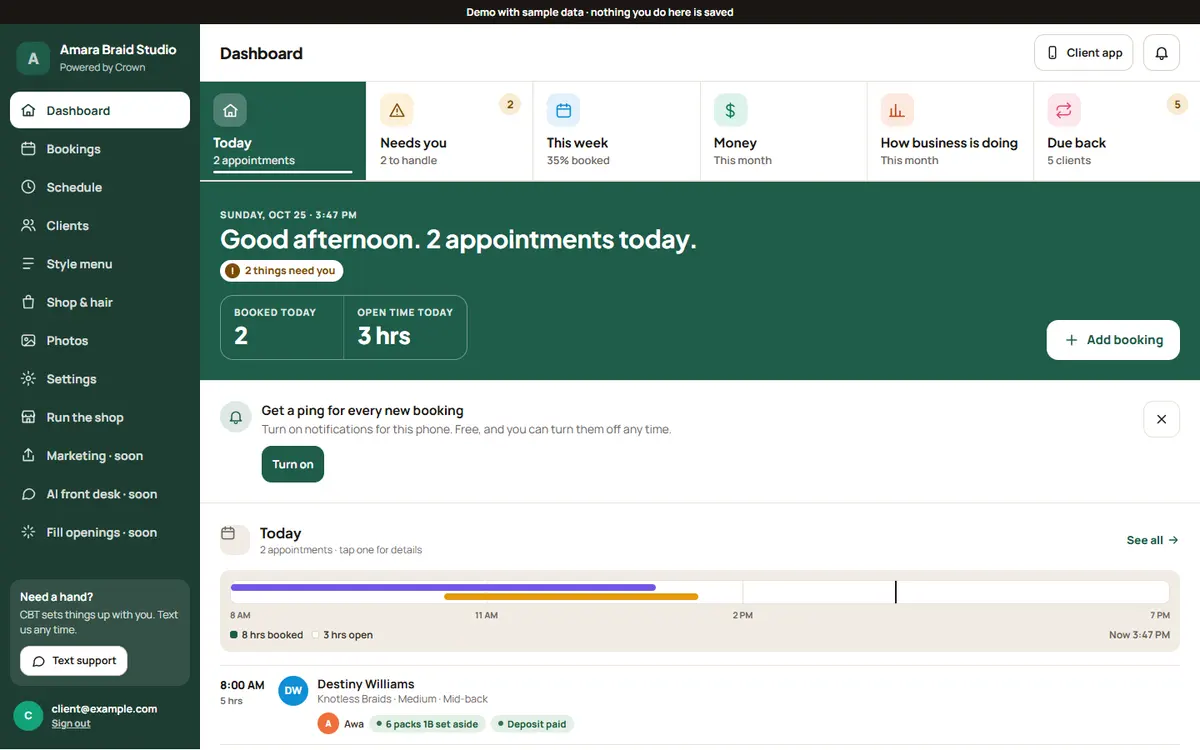1200x750 pixels.
Task: Click the Due back repeat arrows icon
Action: tap(1064, 110)
